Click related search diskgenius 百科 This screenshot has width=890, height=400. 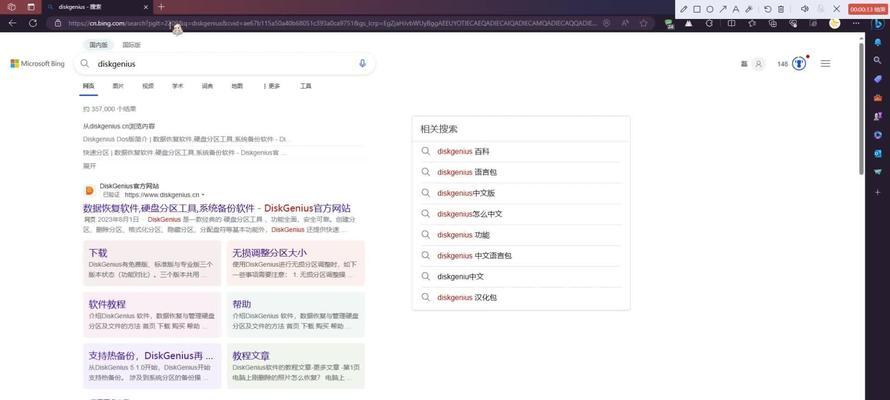[463, 151]
